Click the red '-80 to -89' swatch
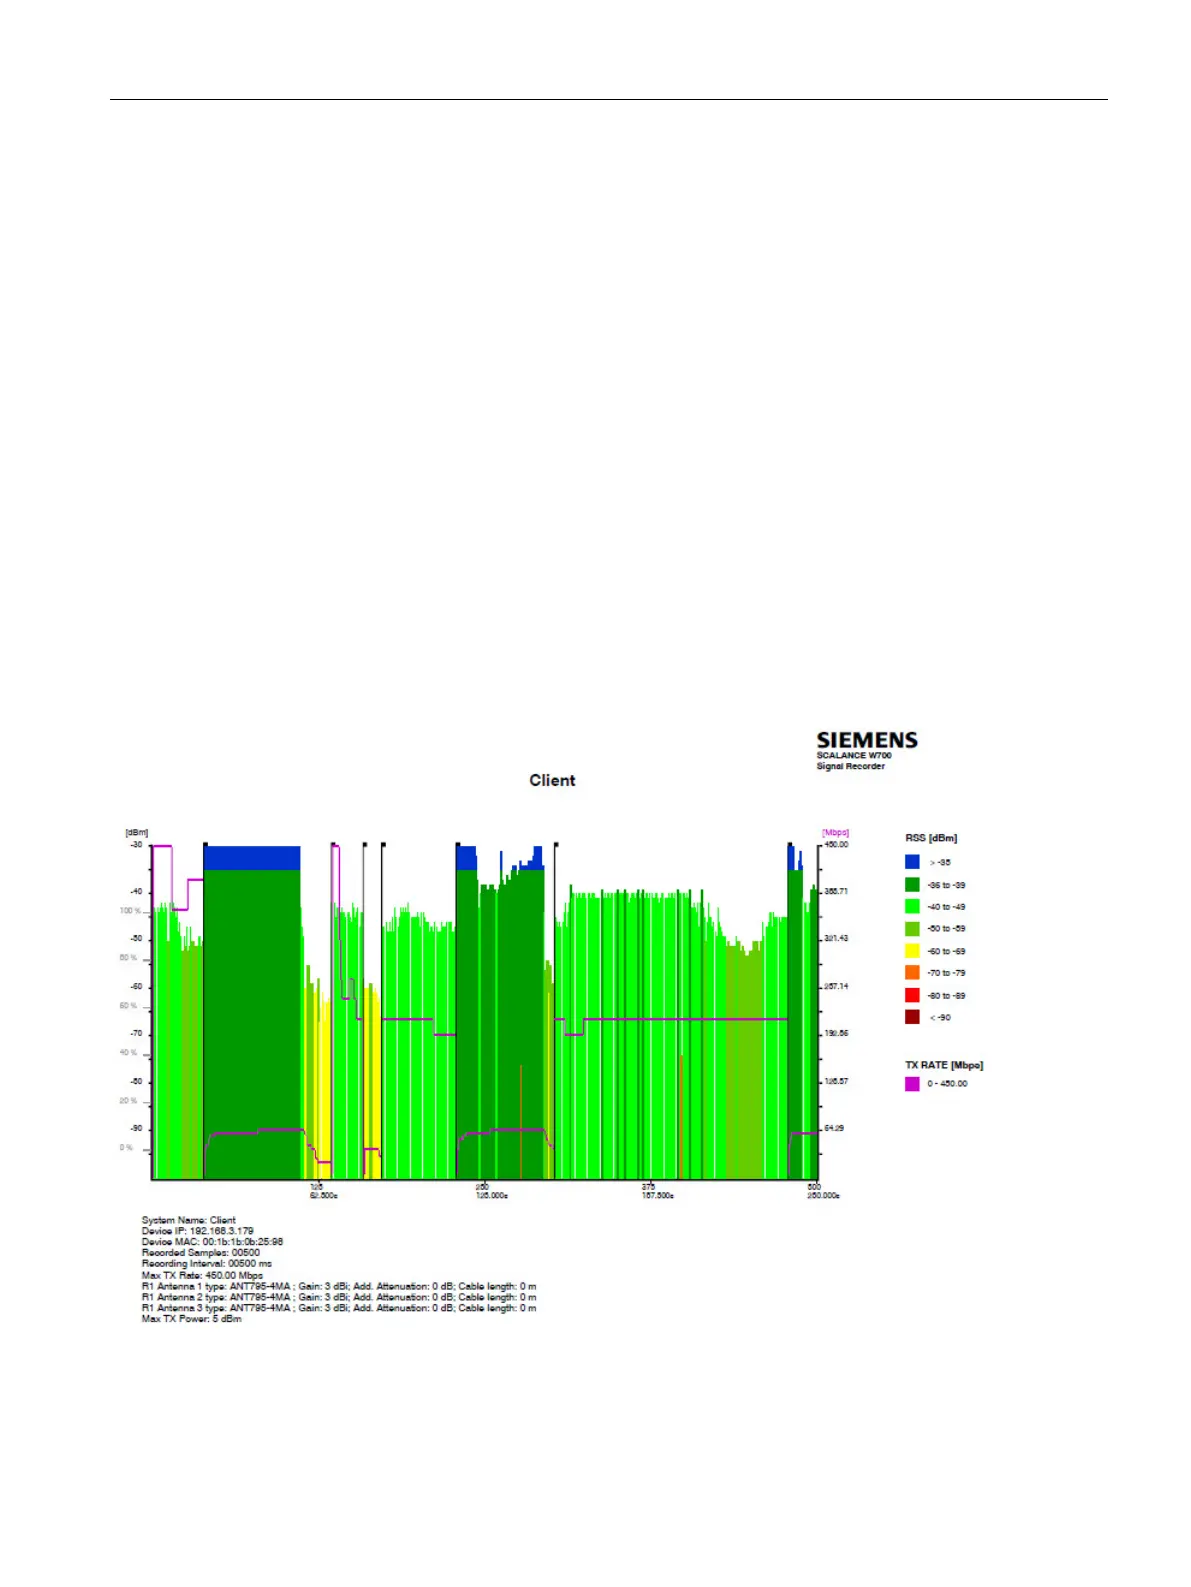Viewport: 1191px width, 1587px height. tap(912, 995)
